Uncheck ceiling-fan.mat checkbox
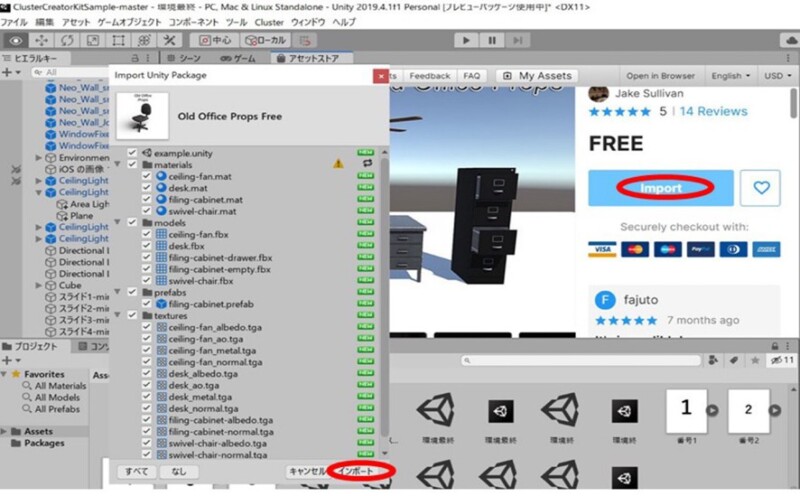 coord(146,176)
